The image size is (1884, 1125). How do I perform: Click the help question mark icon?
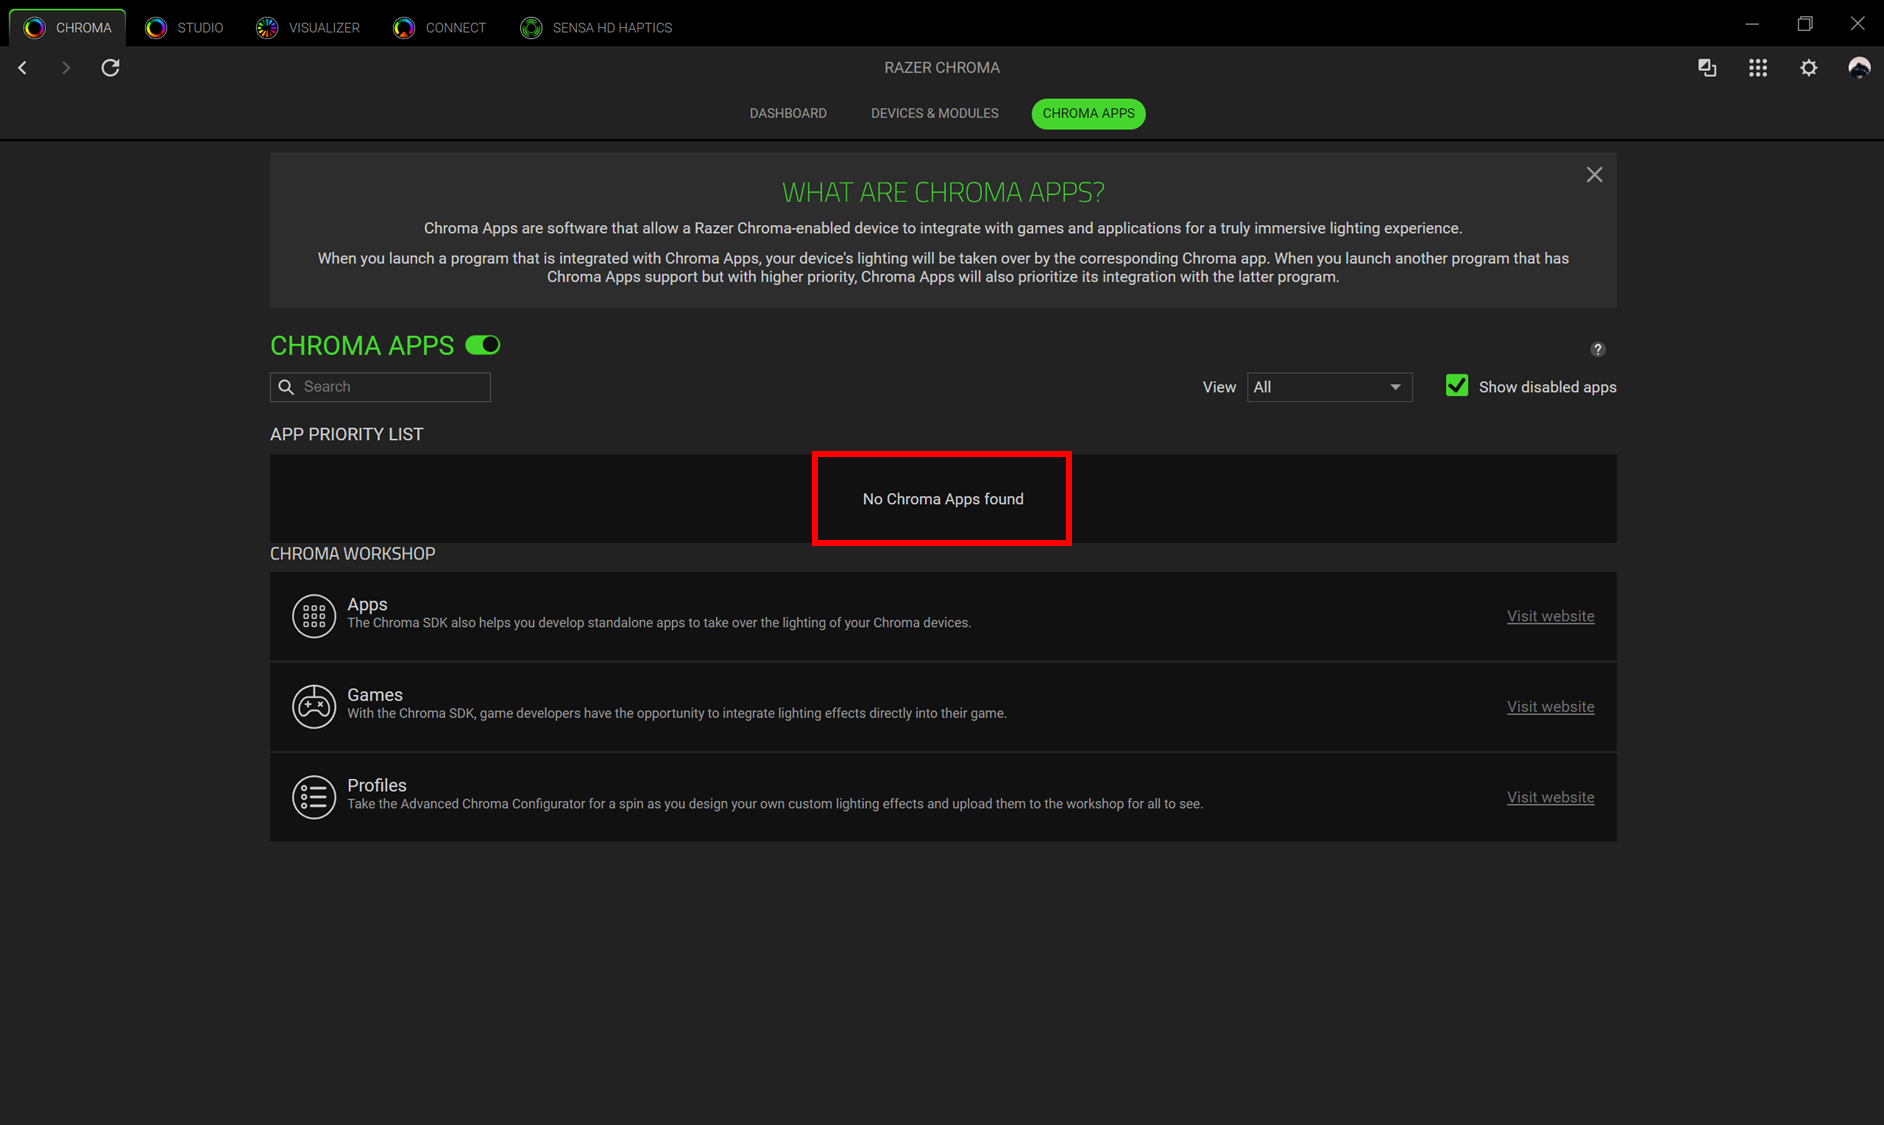tap(1597, 349)
